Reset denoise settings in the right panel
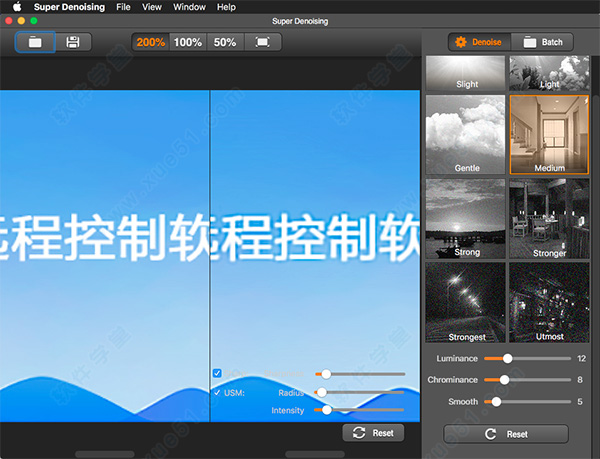This screenshot has width=600, height=459. click(506, 434)
